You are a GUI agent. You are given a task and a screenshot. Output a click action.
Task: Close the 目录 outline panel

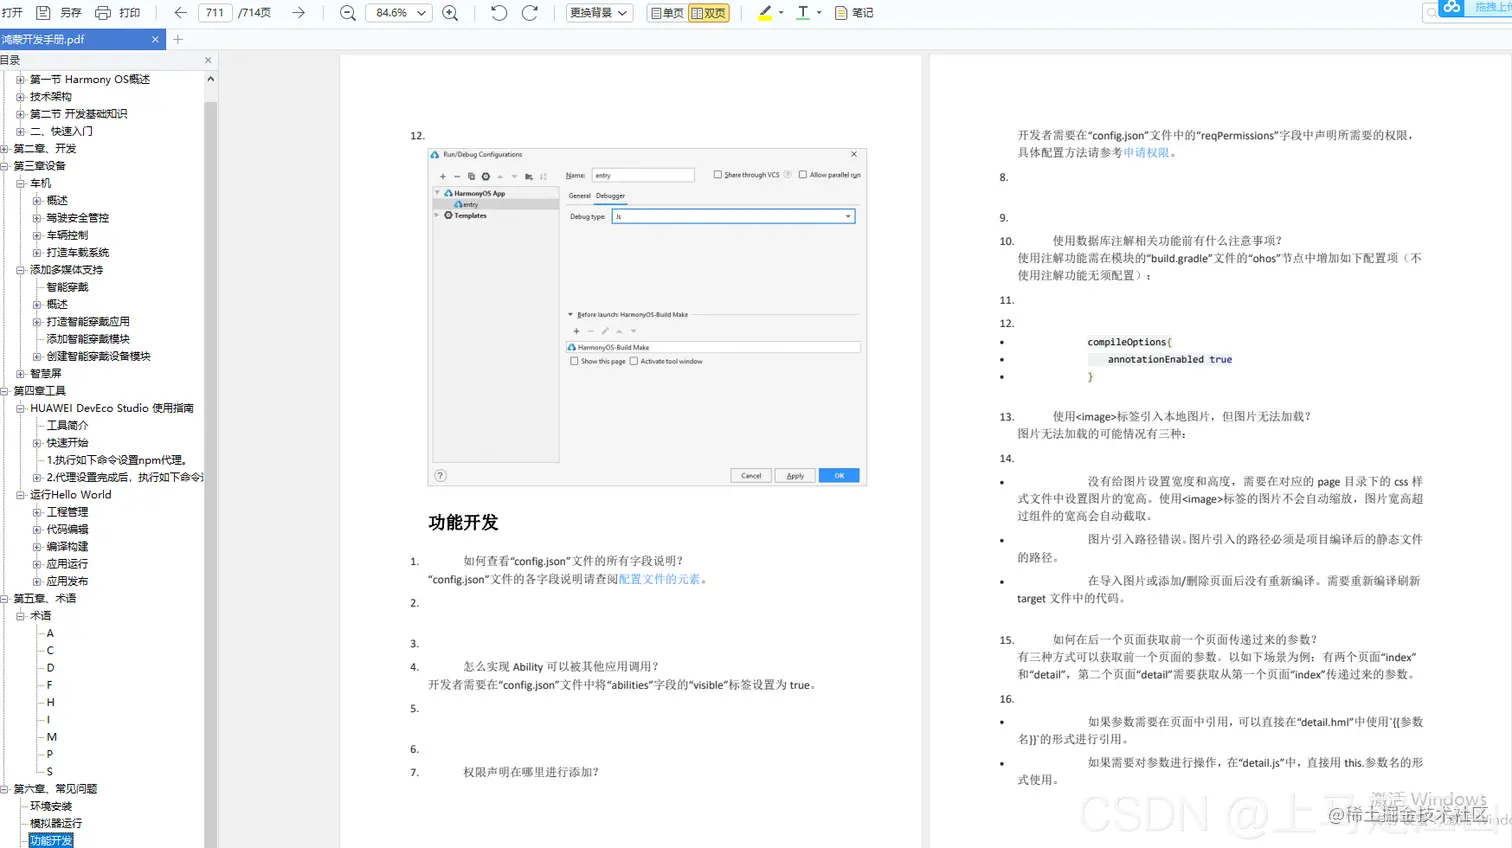208,60
